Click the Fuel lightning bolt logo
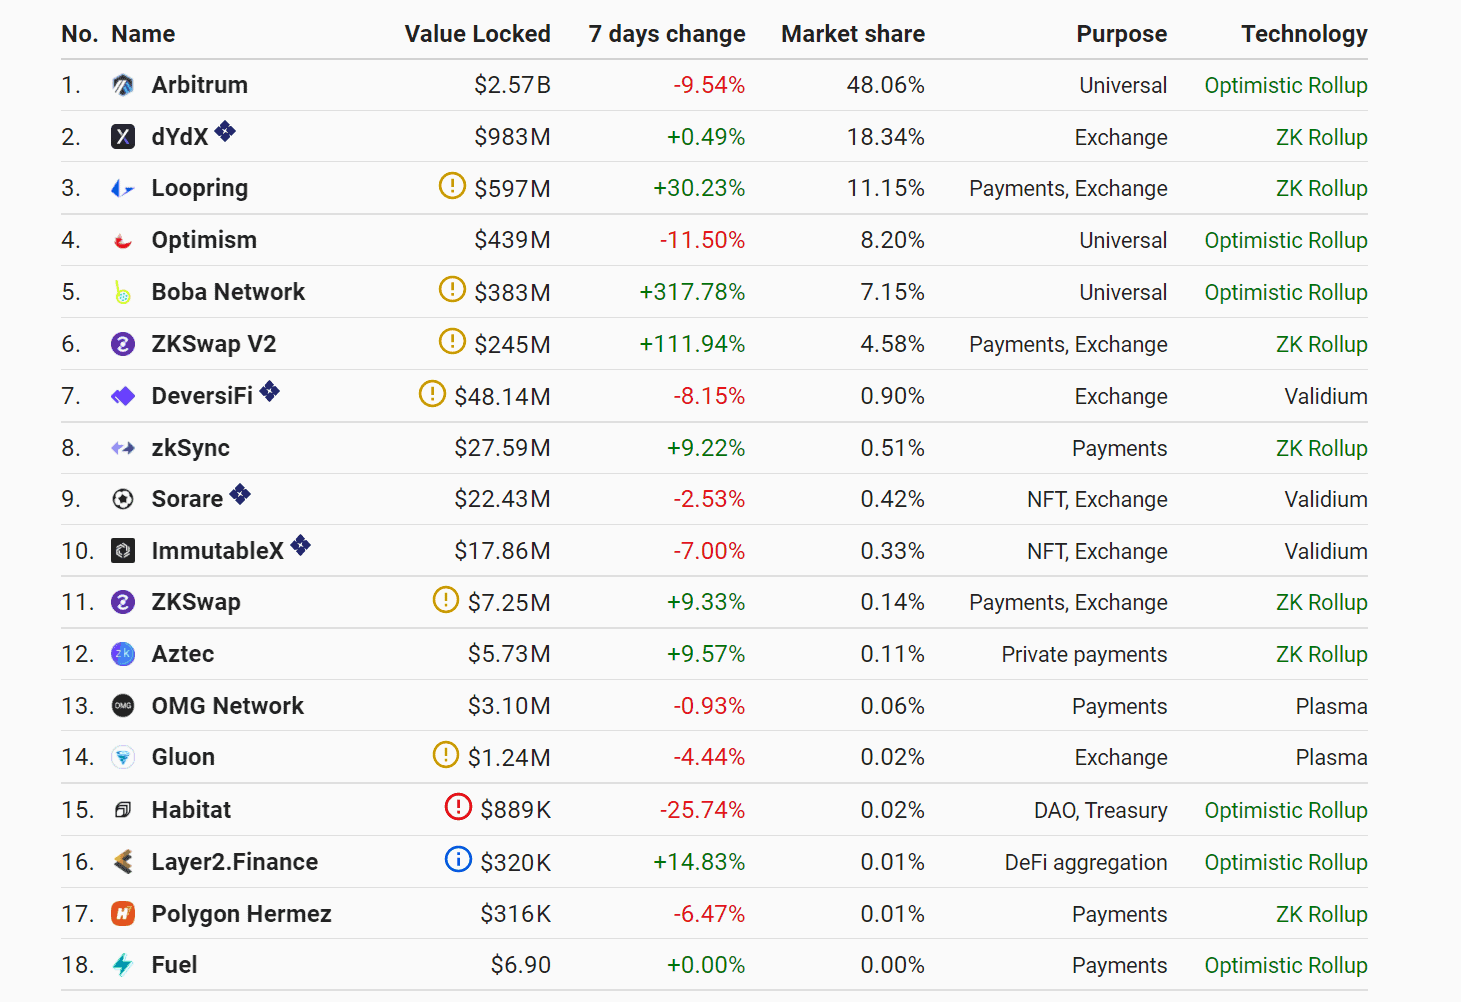 (x=123, y=965)
